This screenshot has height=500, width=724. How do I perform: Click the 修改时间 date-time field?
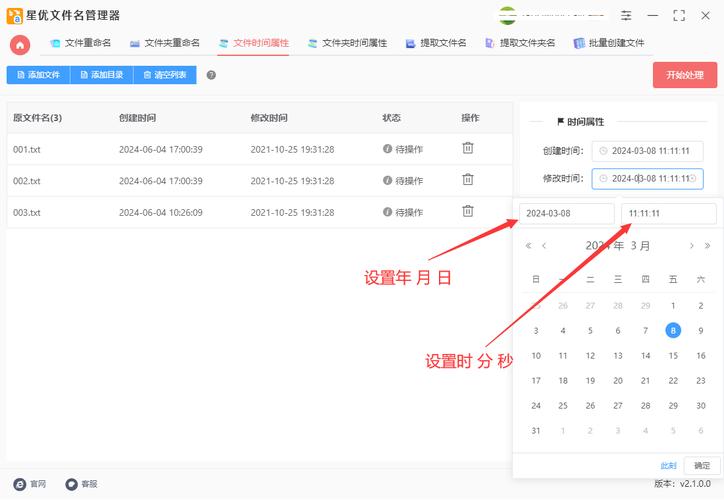647,179
